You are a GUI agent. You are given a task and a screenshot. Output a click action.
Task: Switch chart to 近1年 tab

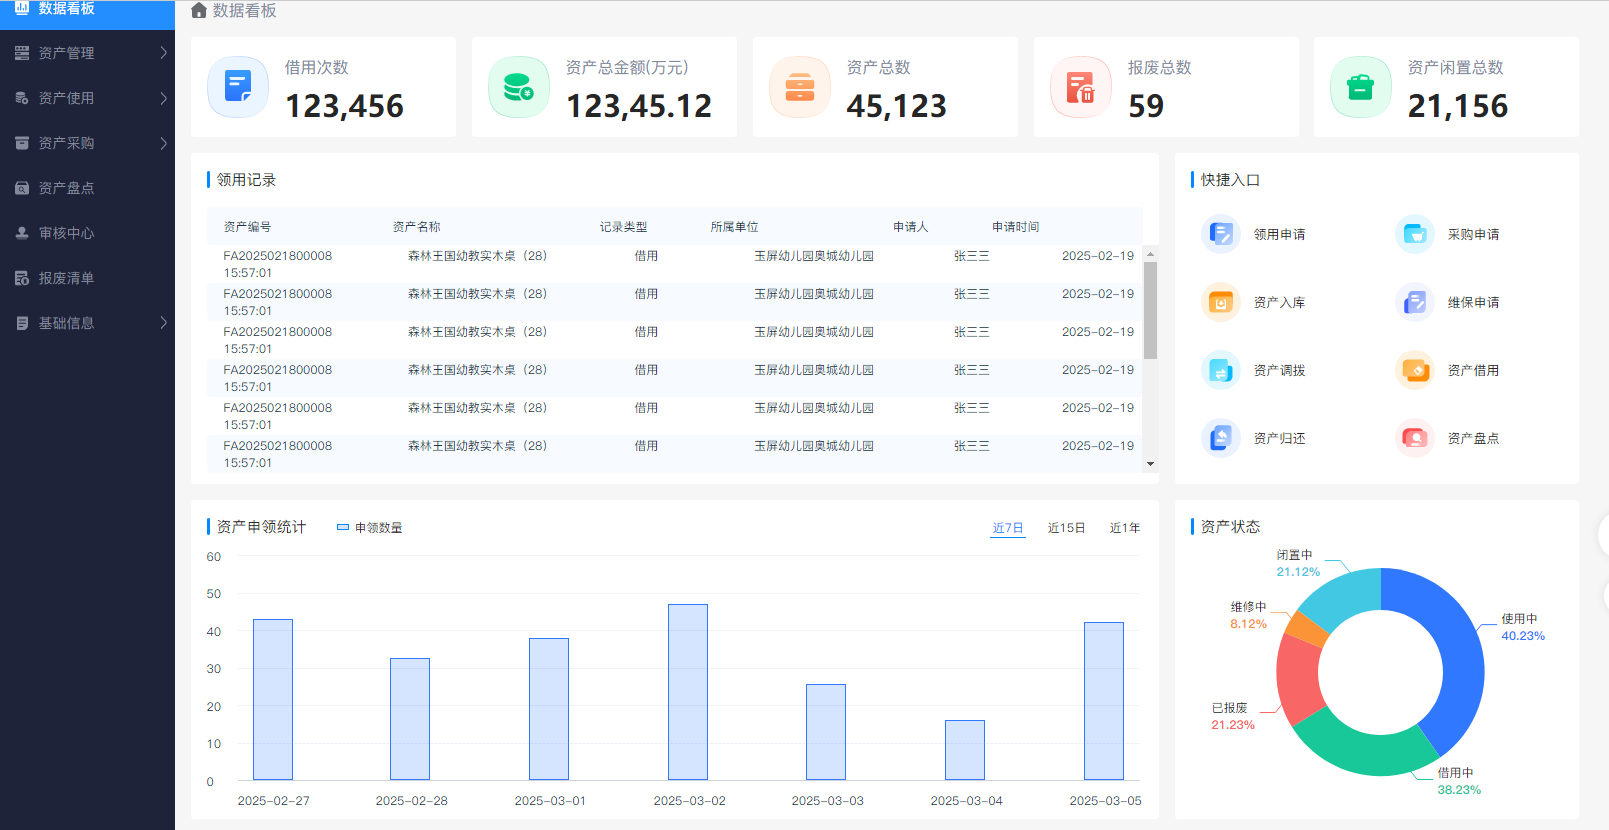tap(1125, 528)
